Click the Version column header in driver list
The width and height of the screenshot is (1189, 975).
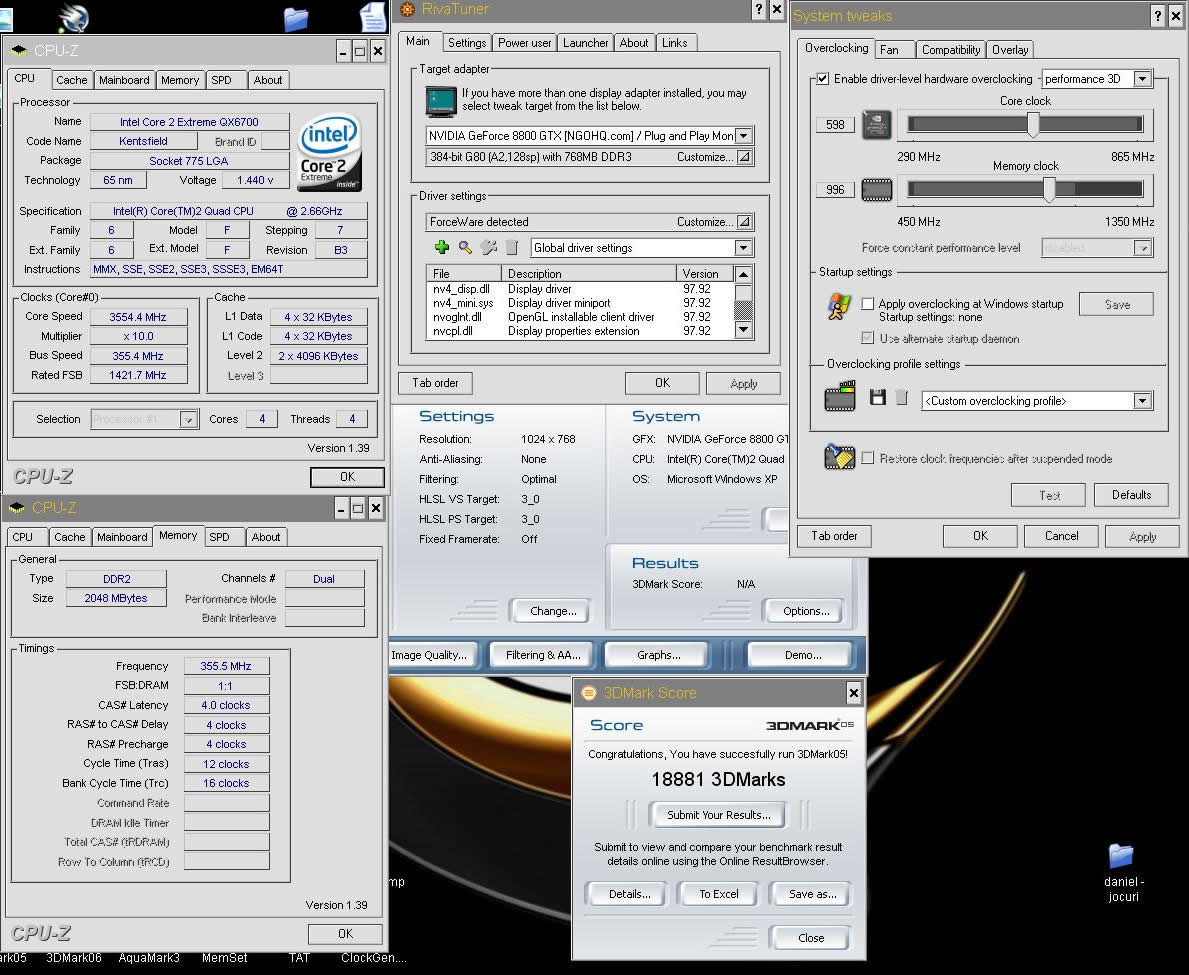tap(704, 274)
